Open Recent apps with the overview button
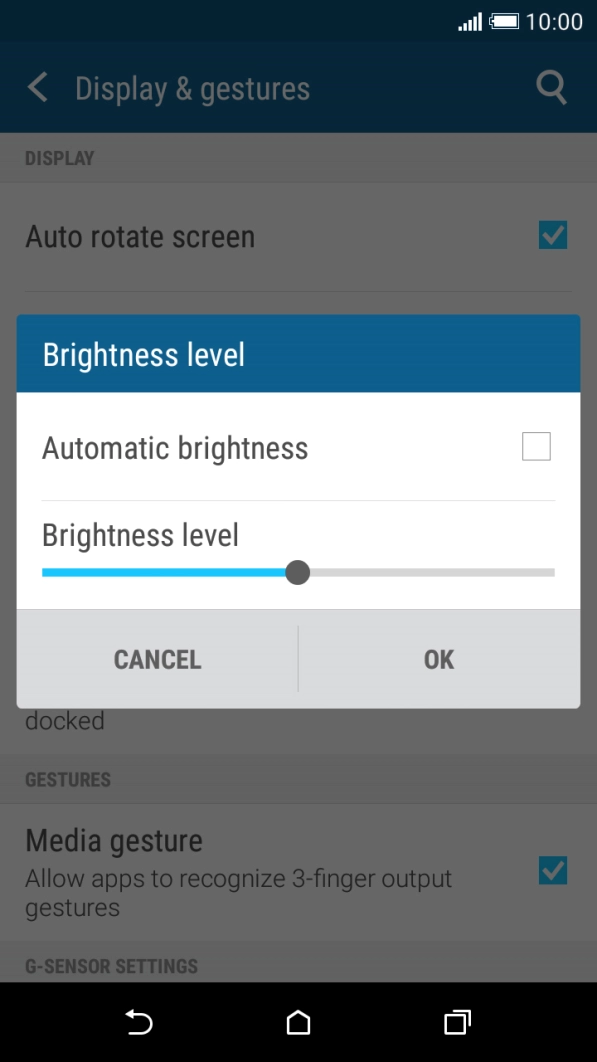 (456, 1022)
